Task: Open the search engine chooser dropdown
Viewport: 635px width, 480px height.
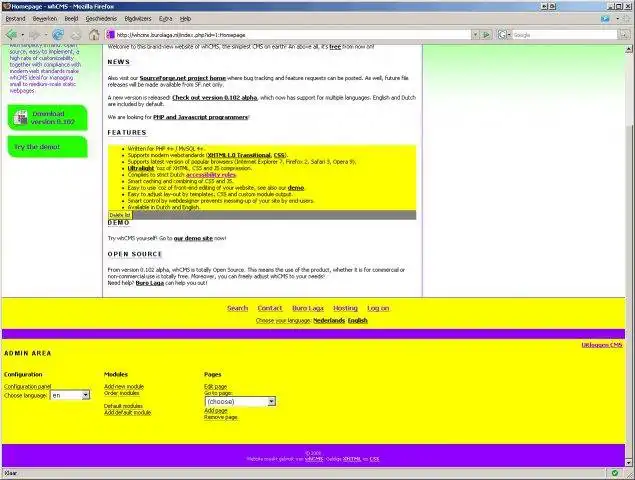Action: [509, 35]
